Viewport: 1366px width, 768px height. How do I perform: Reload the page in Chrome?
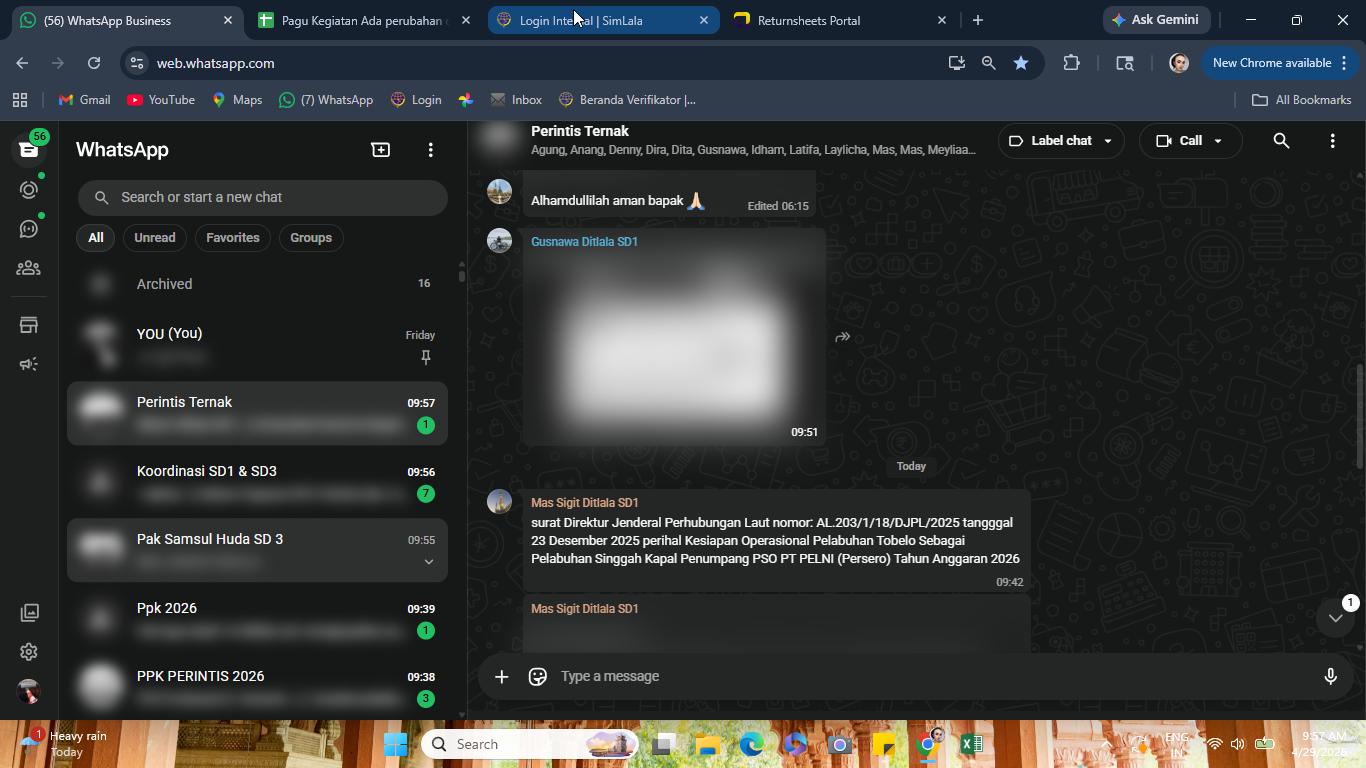coord(94,63)
